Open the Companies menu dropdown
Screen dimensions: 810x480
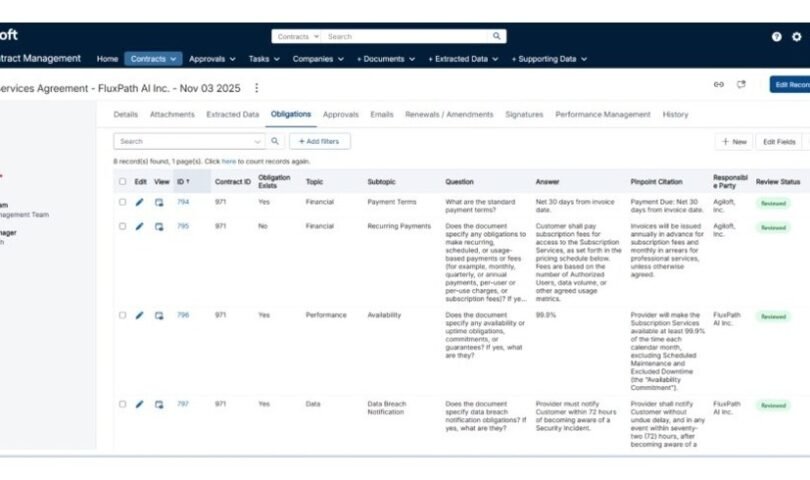[x=318, y=59]
